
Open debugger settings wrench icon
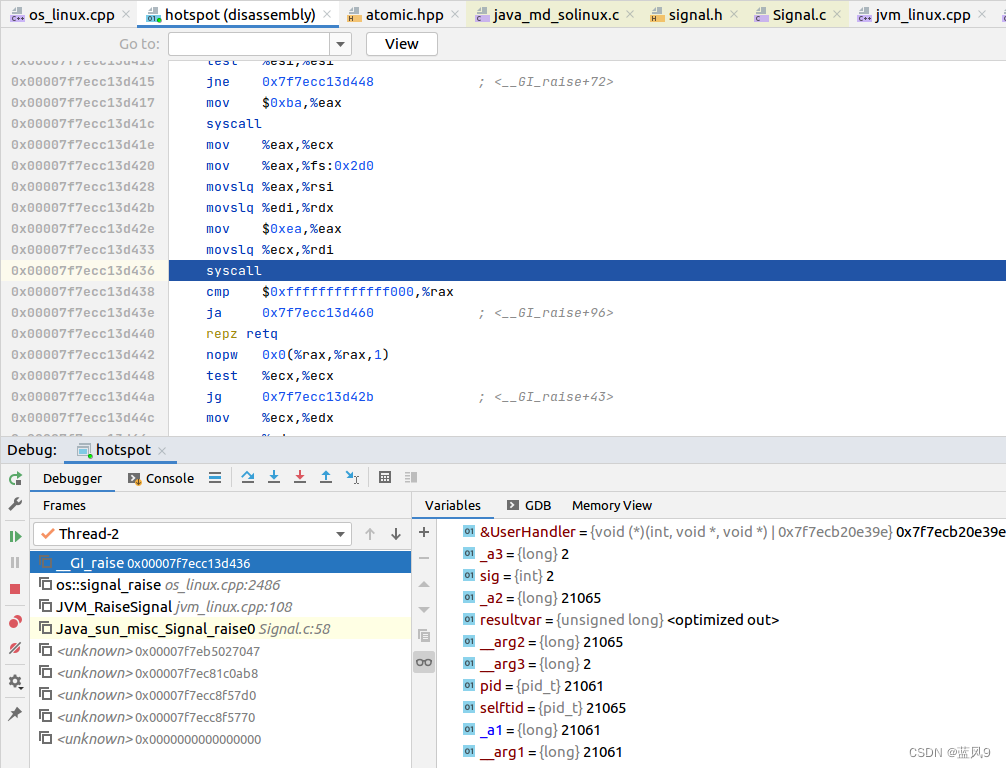(x=15, y=504)
